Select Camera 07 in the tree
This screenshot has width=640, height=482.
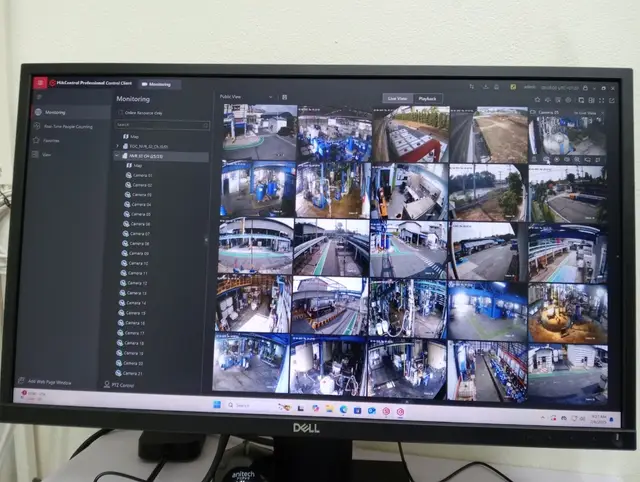[x=136, y=234]
